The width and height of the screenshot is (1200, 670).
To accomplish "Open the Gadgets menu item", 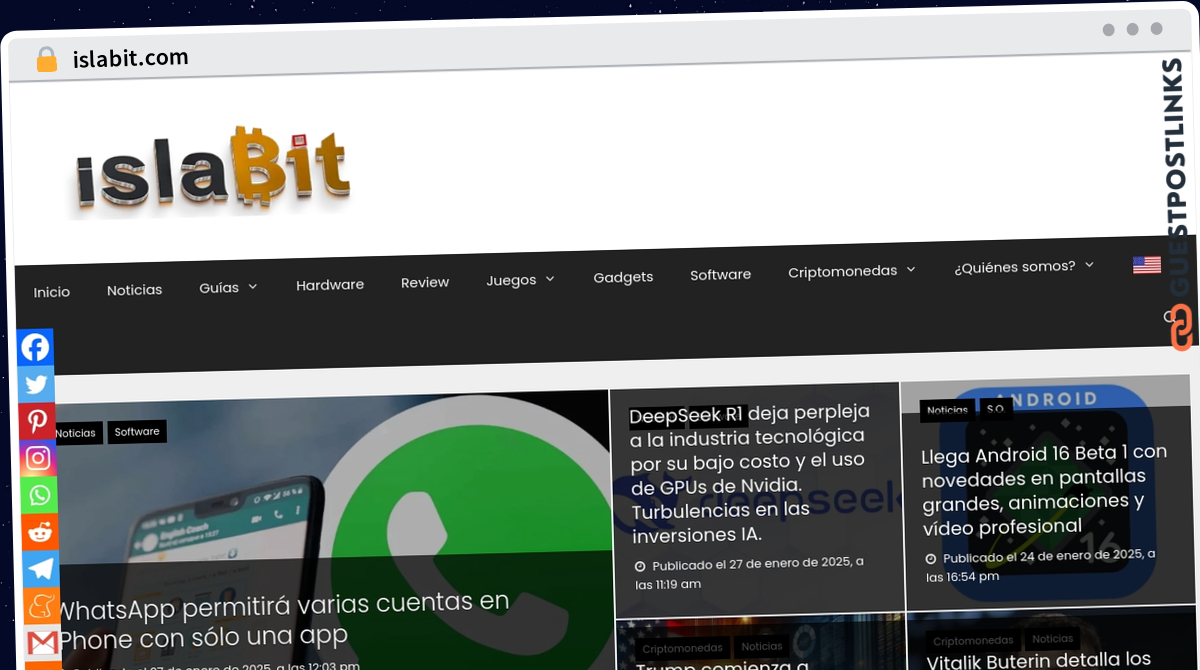I will point(623,277).
